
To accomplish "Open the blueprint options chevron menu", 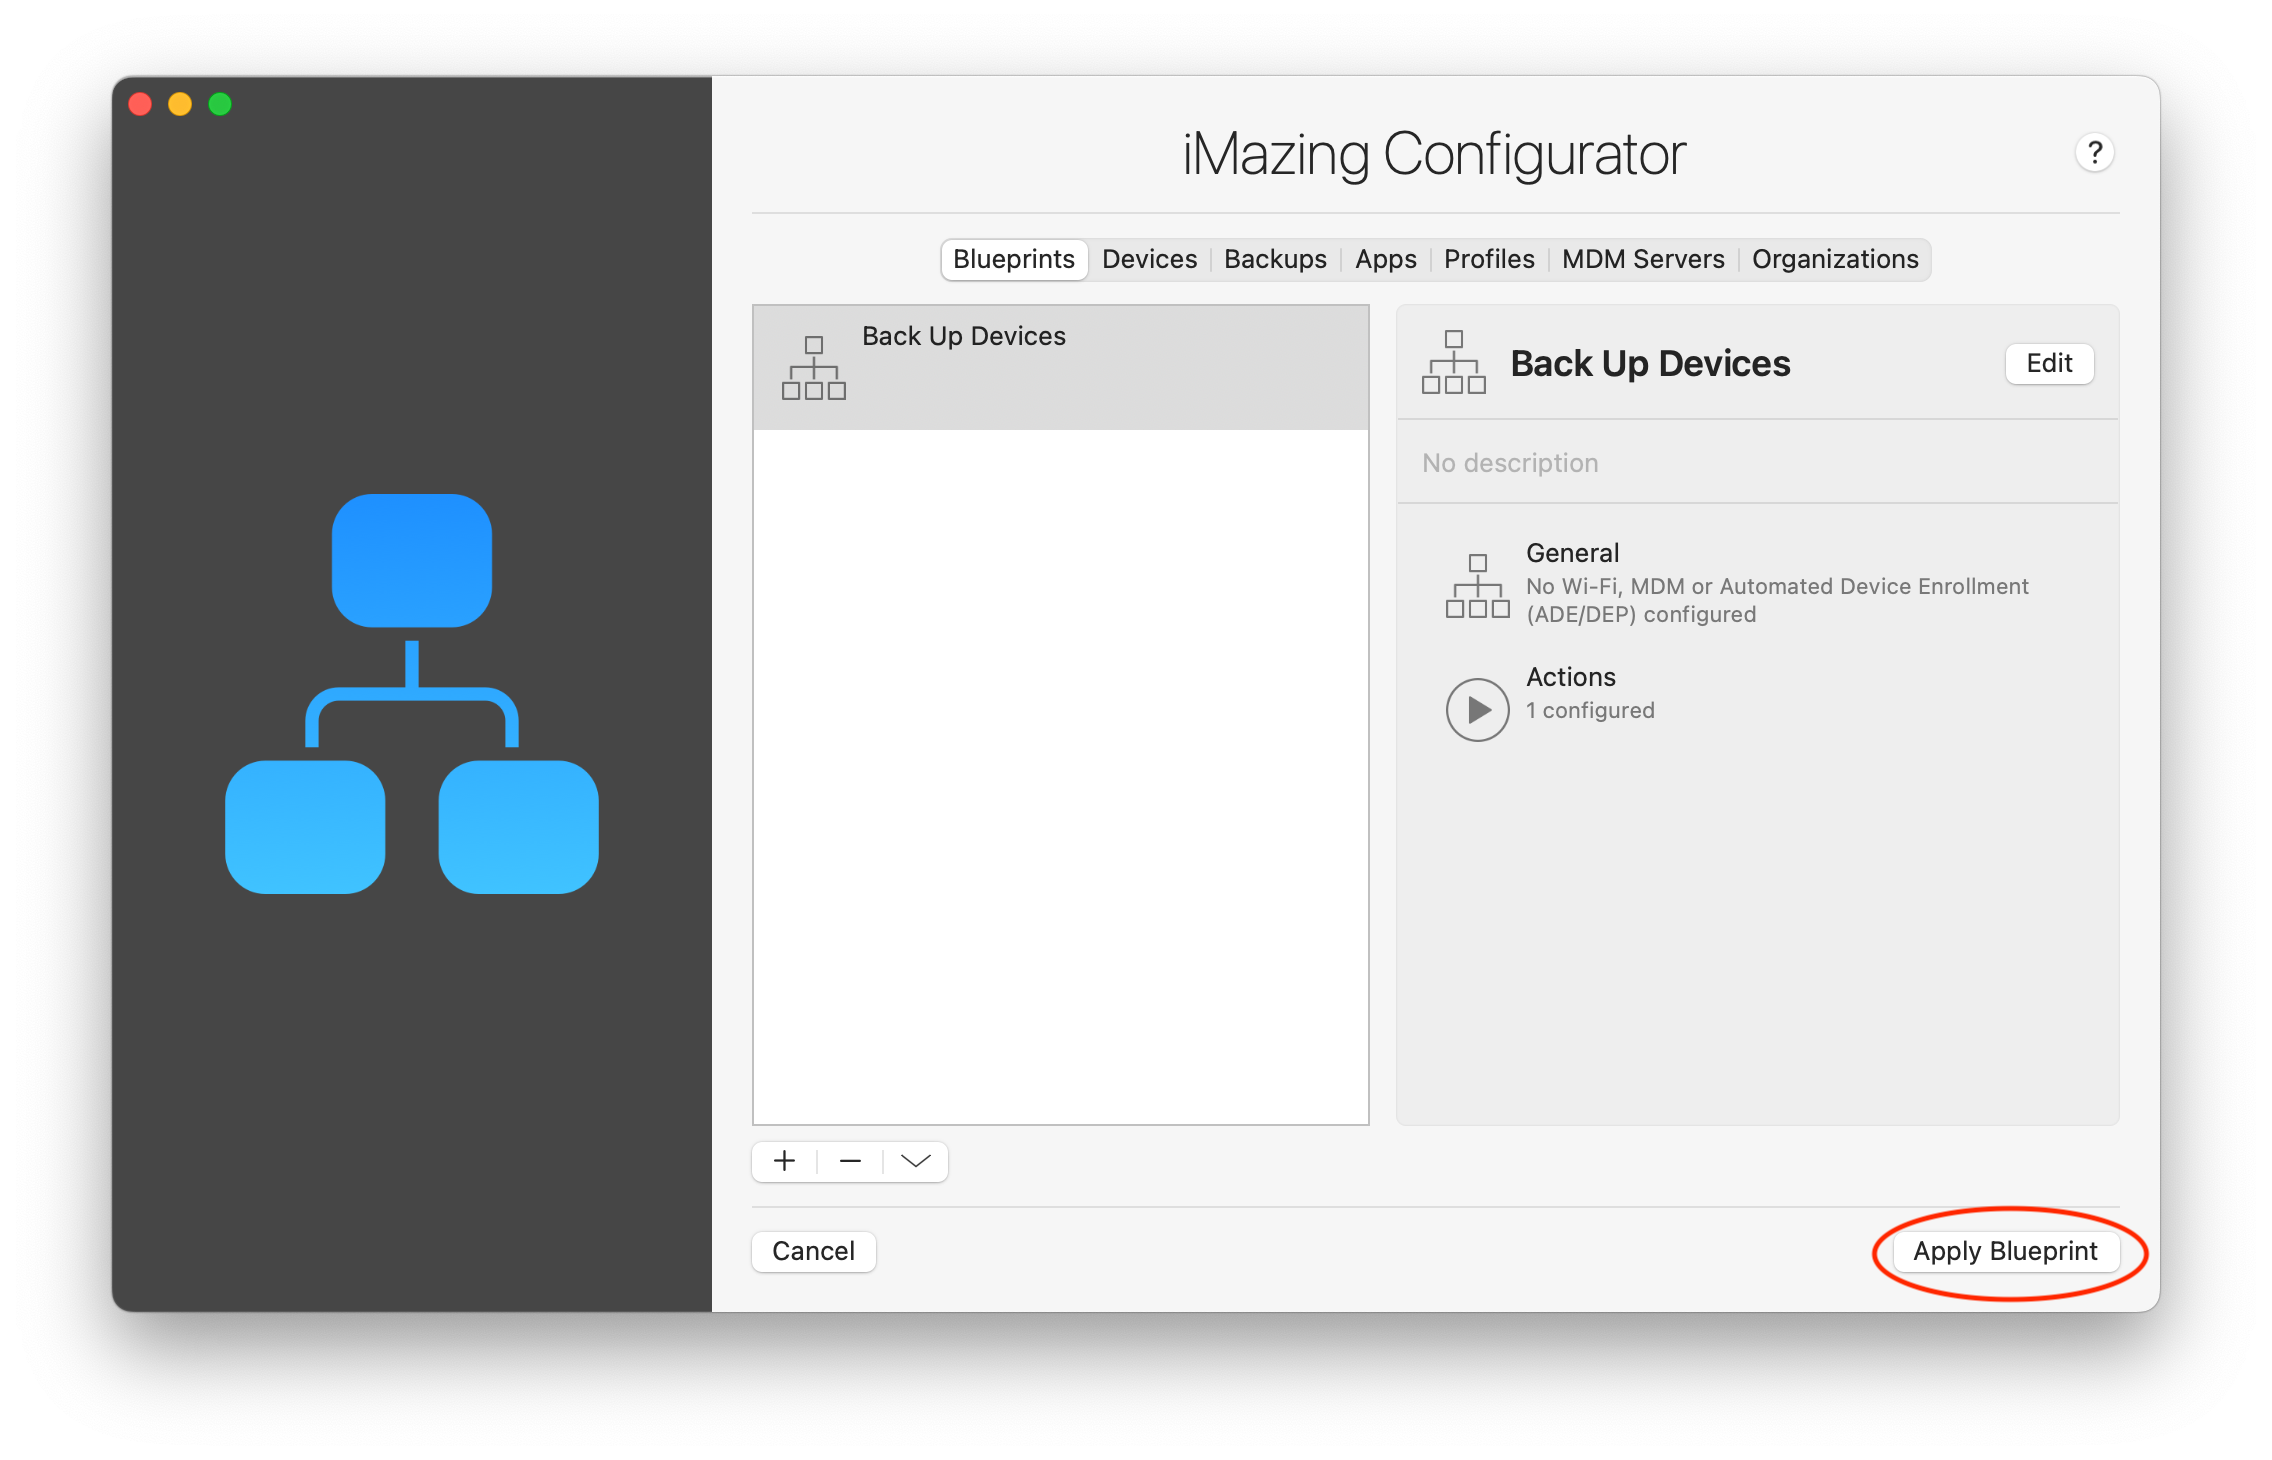I will click(x=915, y=1161).
